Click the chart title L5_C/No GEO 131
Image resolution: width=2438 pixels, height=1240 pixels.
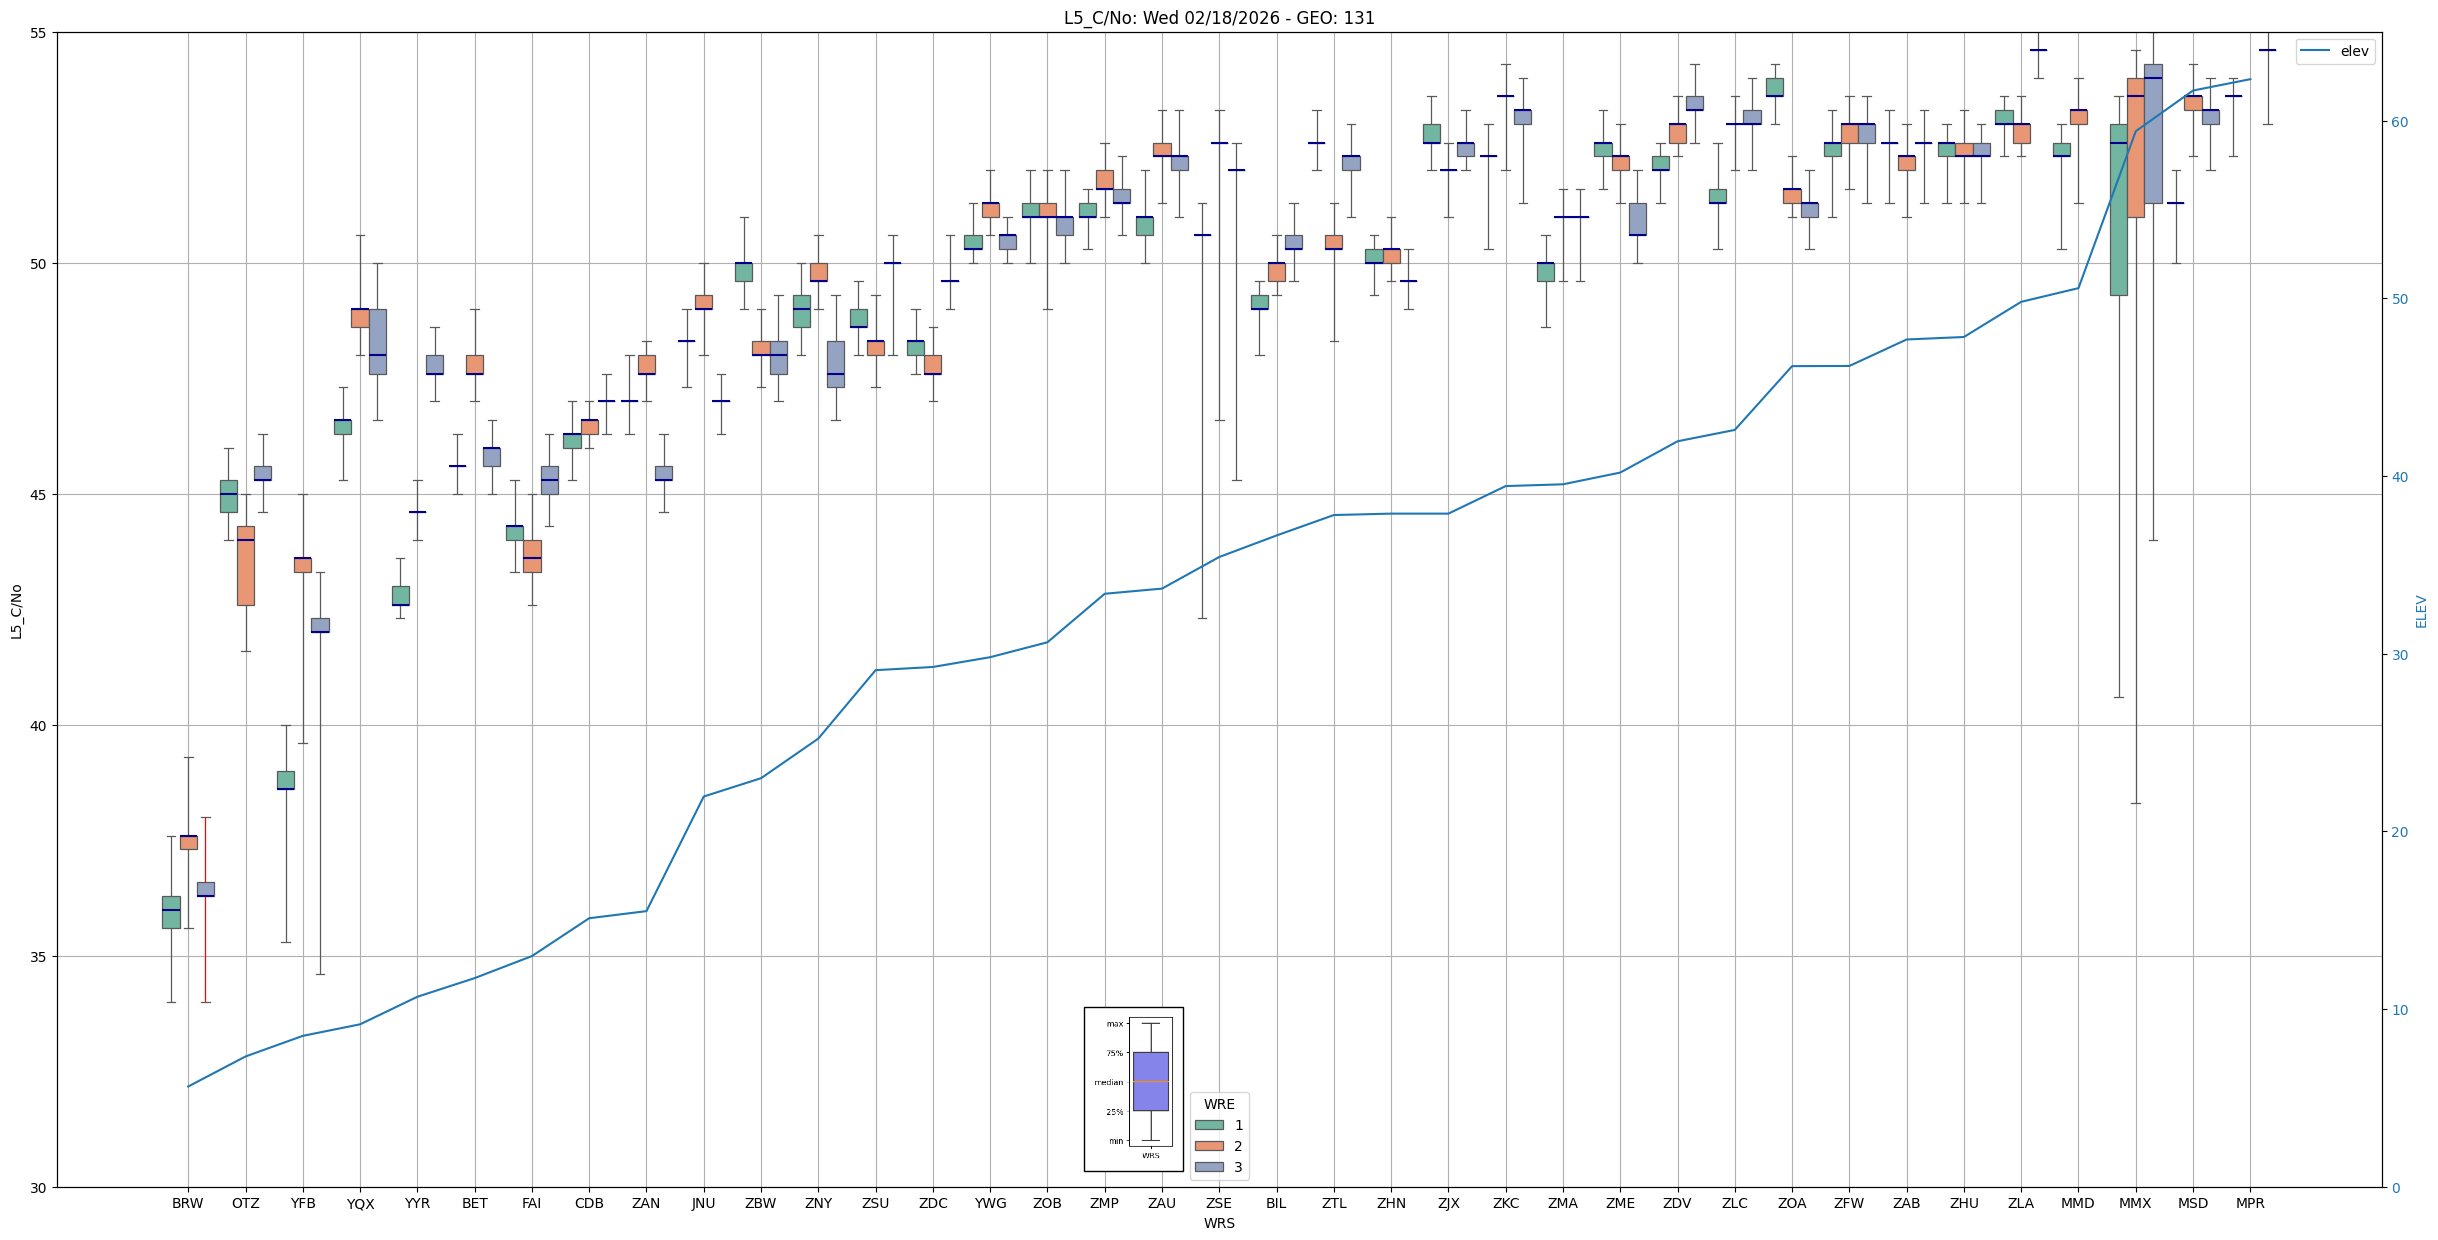1218,18
